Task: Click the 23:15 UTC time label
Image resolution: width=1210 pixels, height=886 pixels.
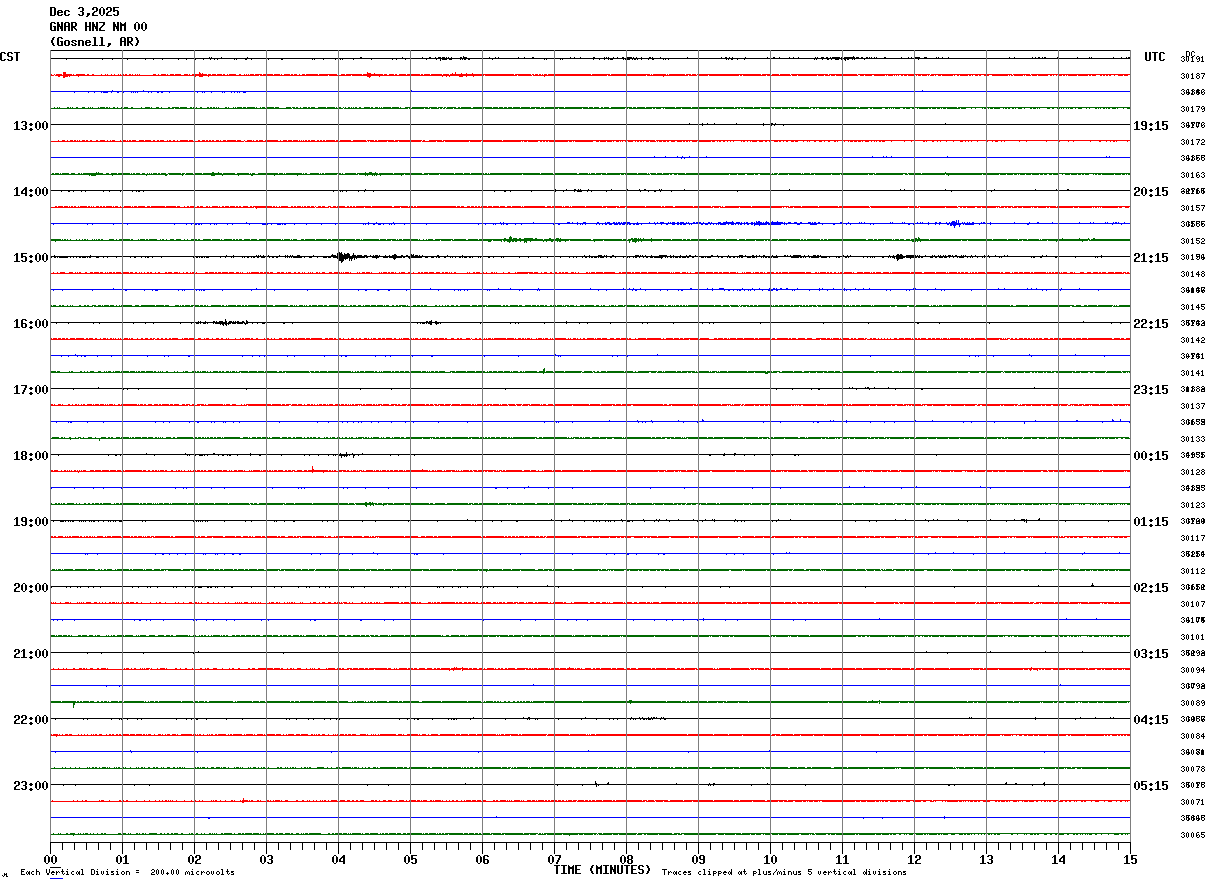Action: [1151, 389]
